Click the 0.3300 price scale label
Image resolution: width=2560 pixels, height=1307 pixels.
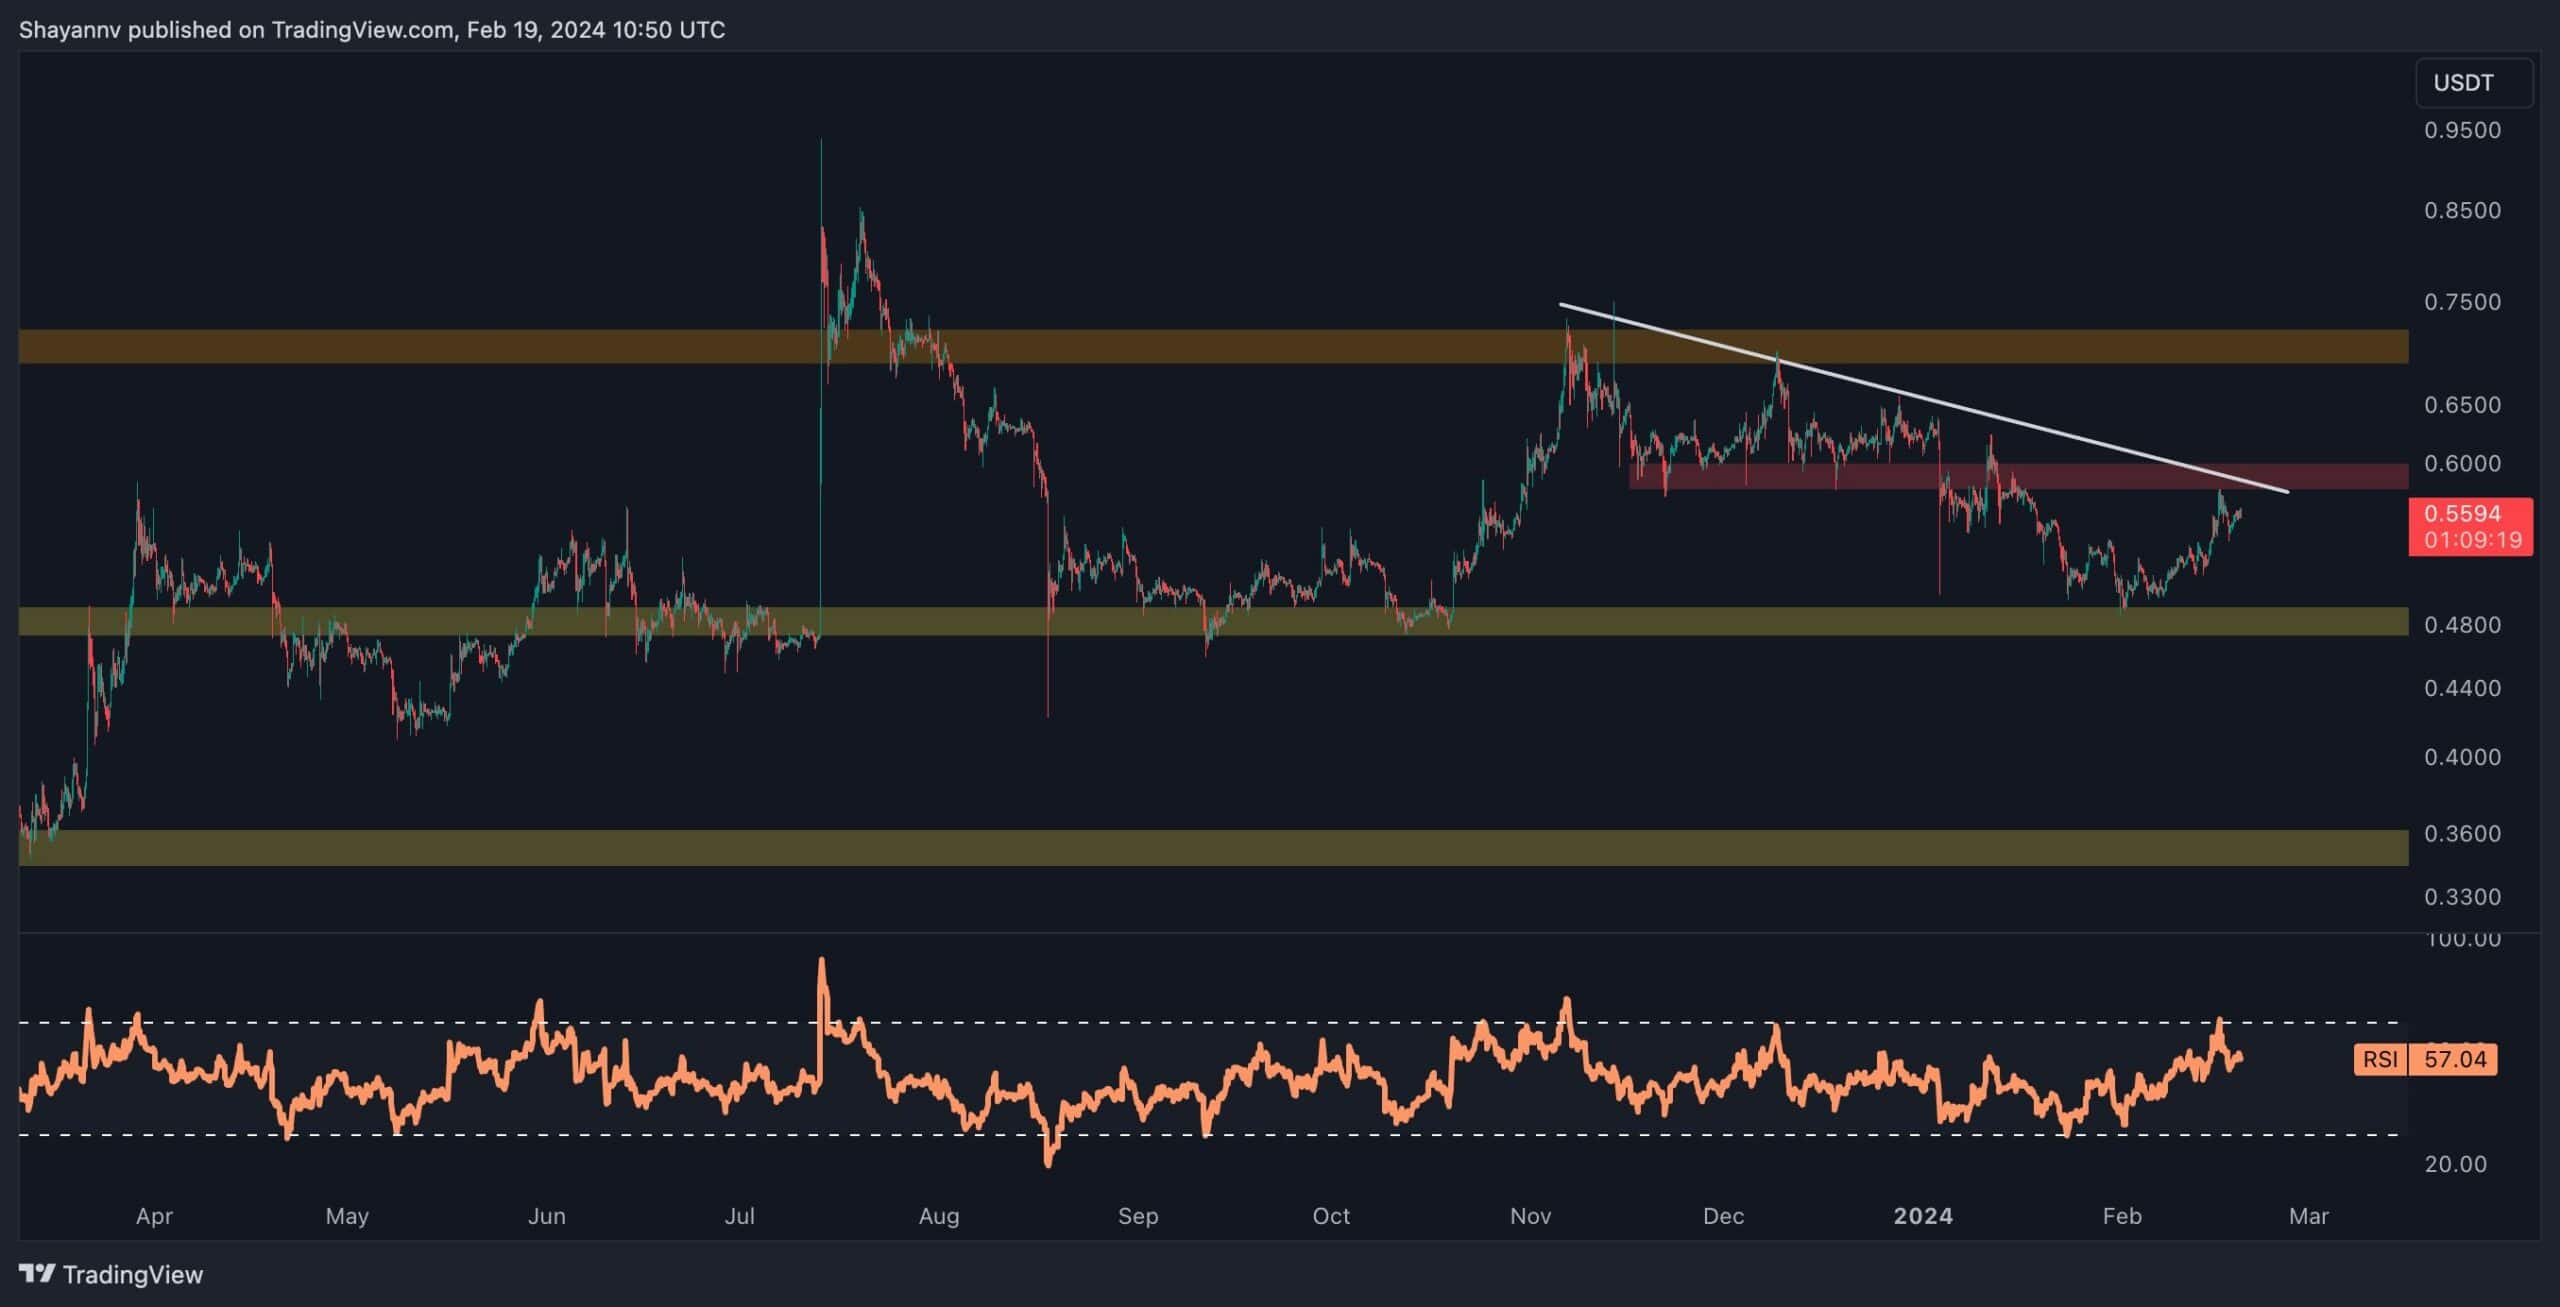click(x=2461, y=897)
